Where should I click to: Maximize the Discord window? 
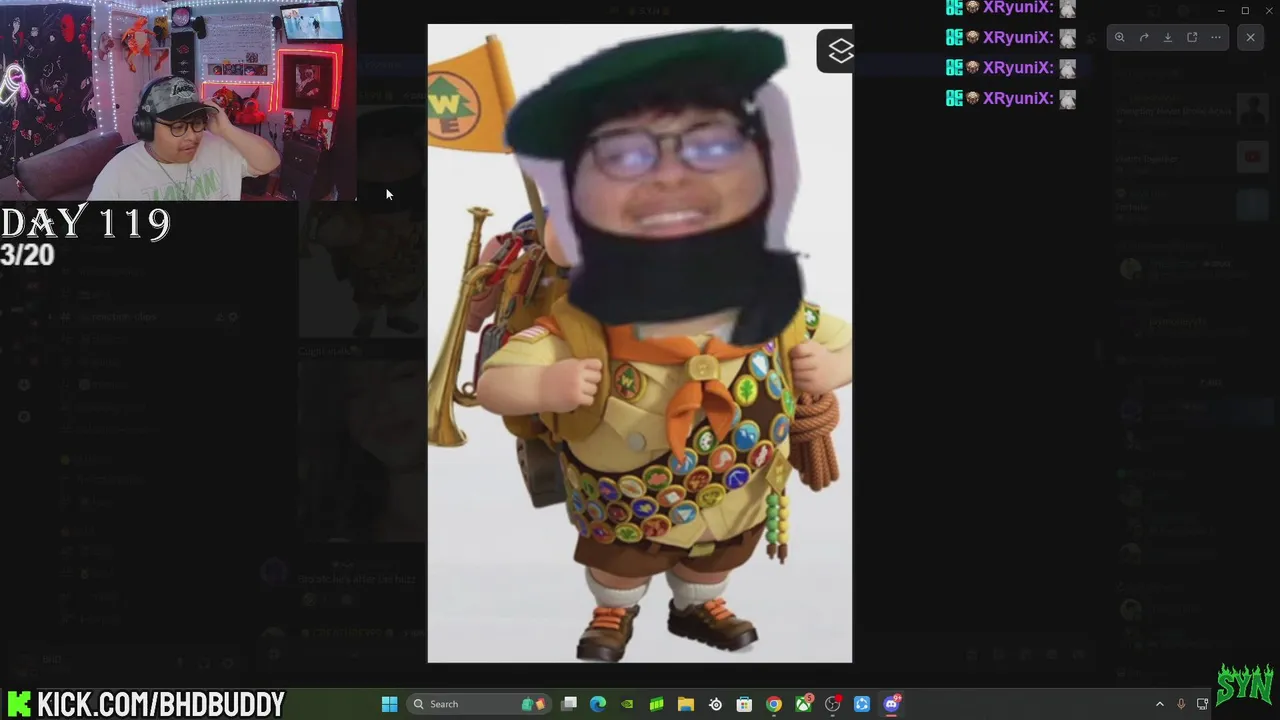point(1245,10)
